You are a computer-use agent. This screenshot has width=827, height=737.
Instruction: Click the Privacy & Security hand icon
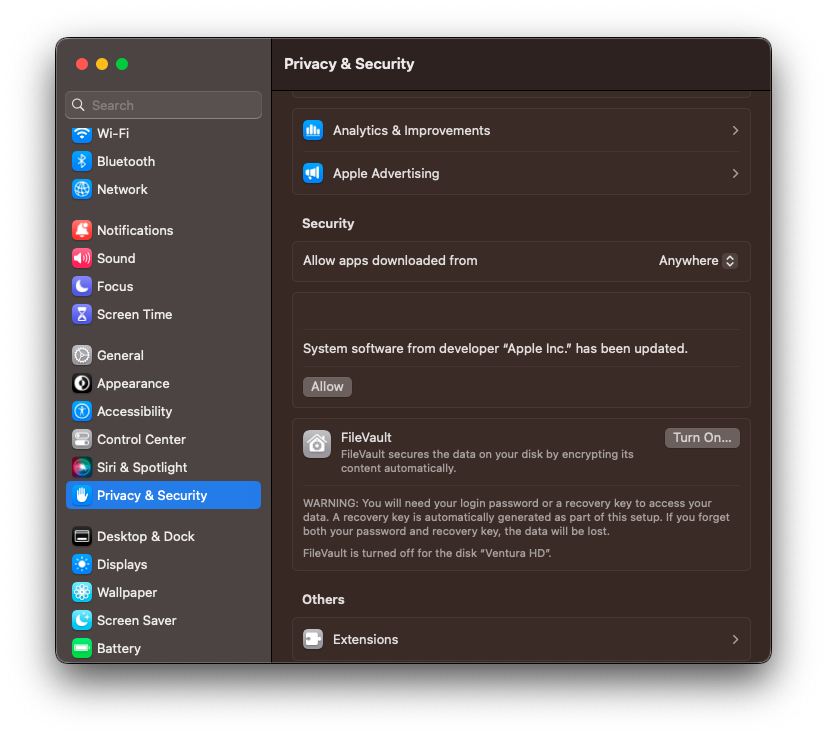82,495
